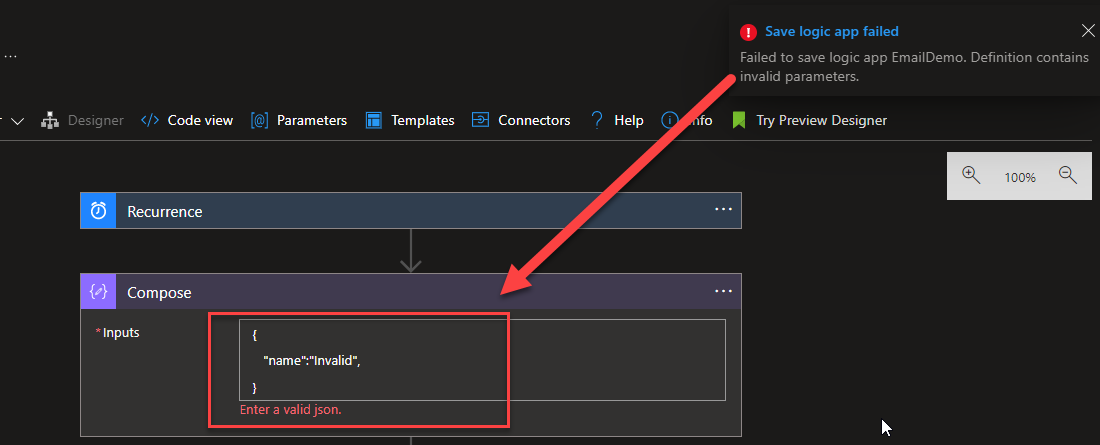Screen dimensions: 1100x445
Task: Click inside the Inputs JSON field
Action: 480,360
